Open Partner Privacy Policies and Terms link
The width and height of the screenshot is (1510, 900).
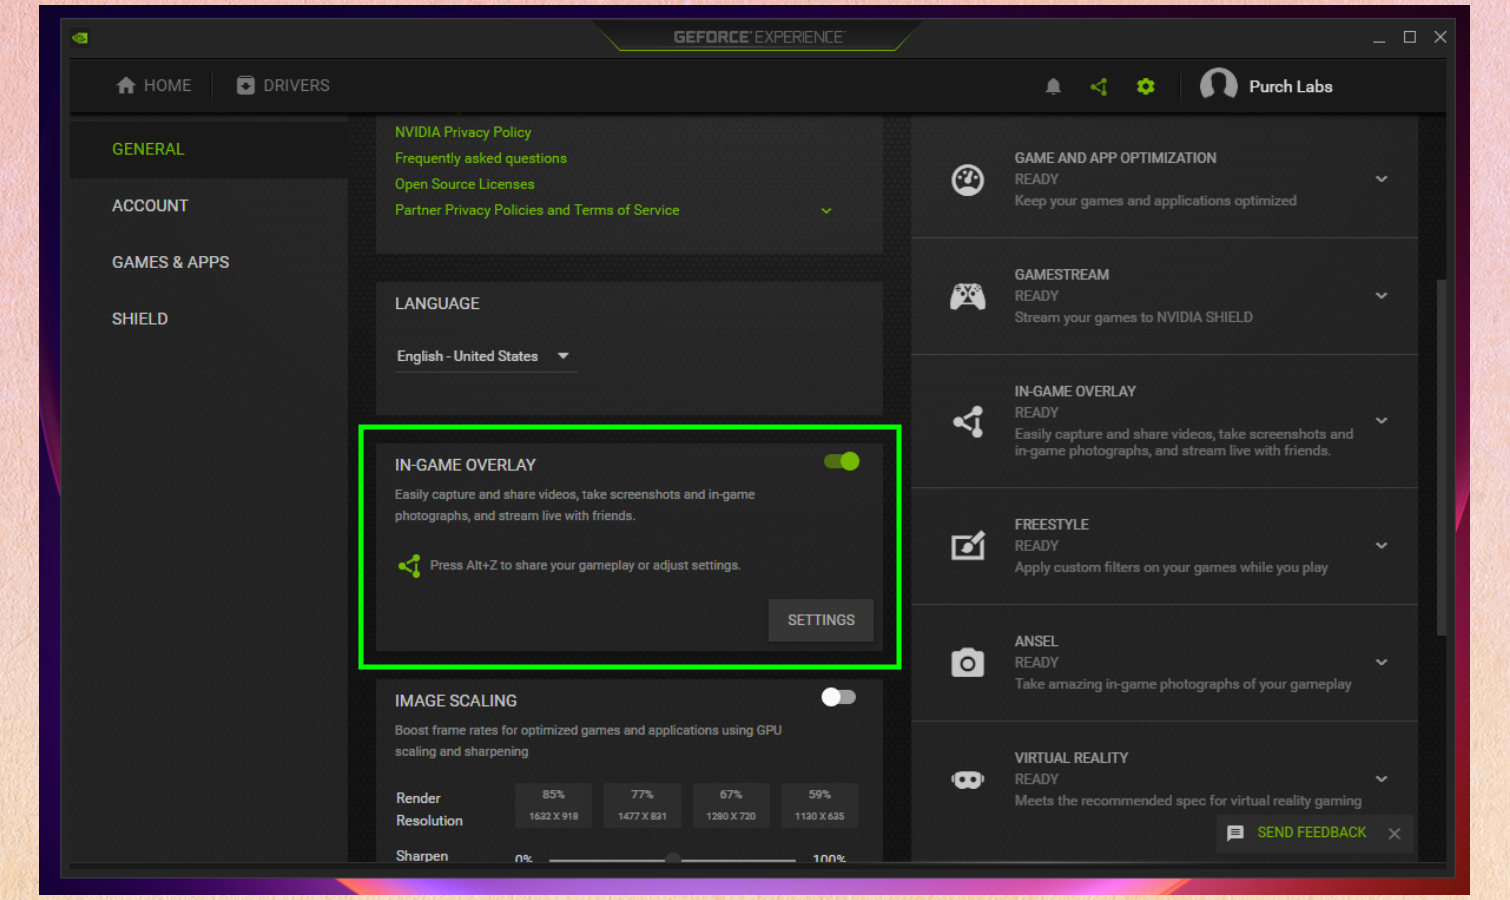537,210
